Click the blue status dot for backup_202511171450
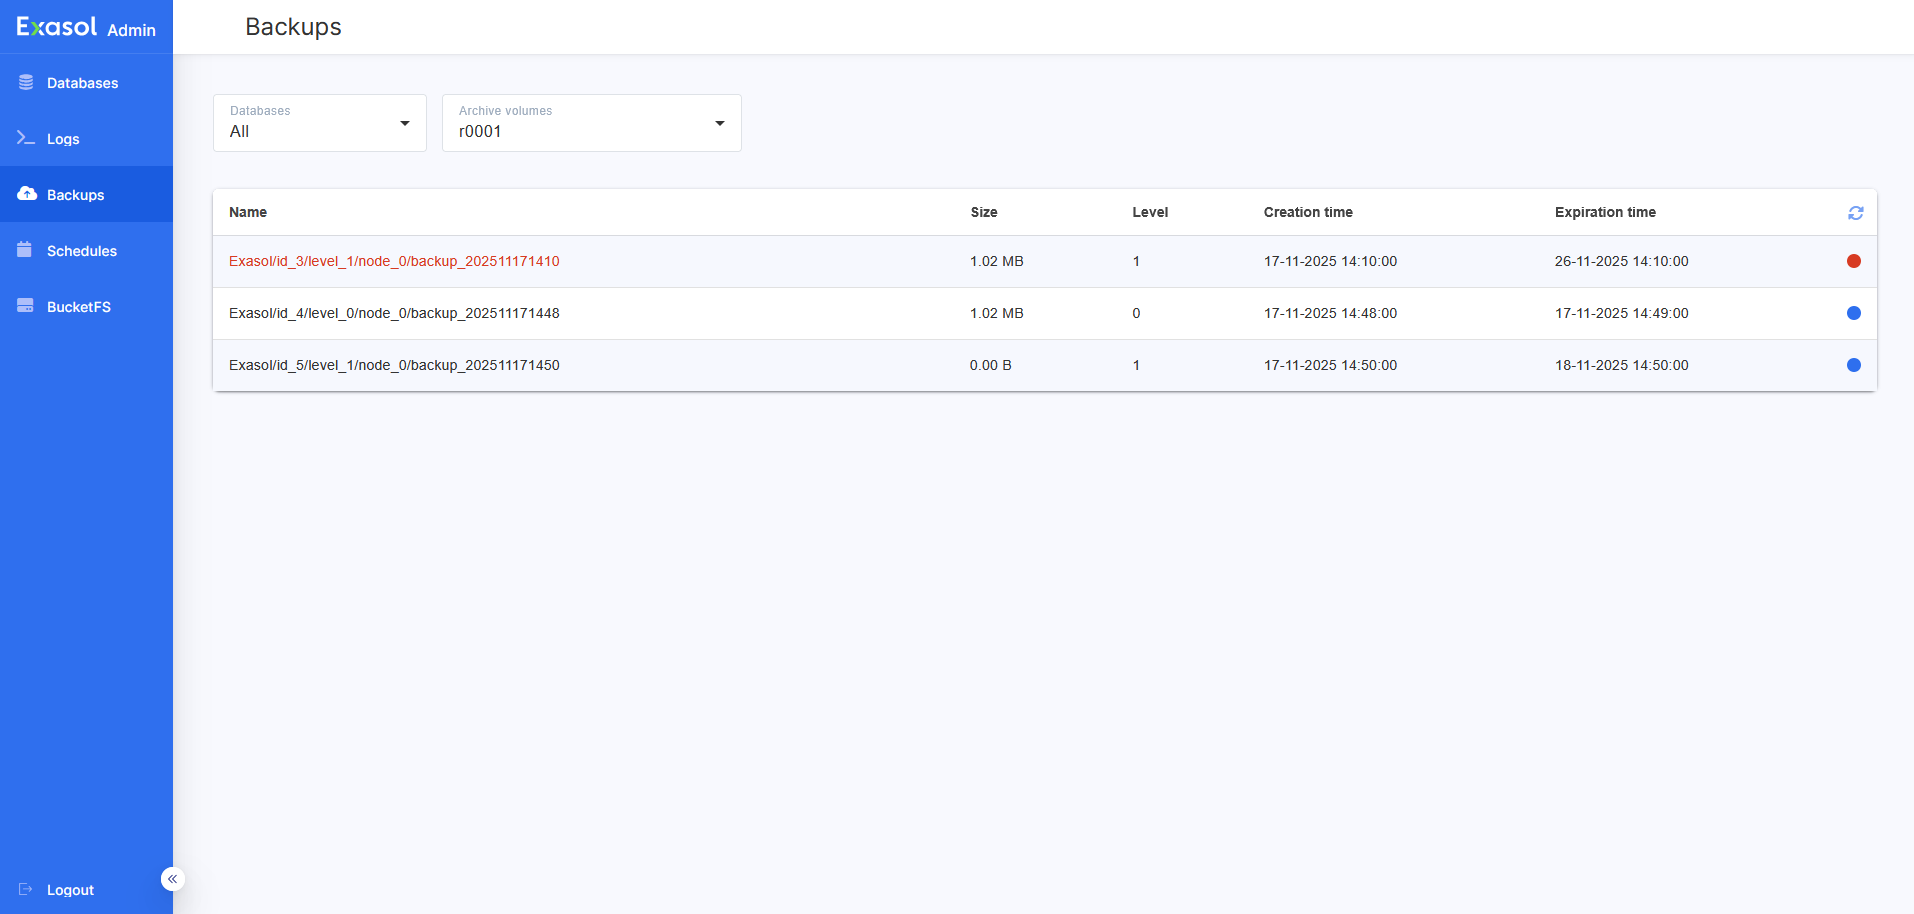 [x=1853, y=365]
